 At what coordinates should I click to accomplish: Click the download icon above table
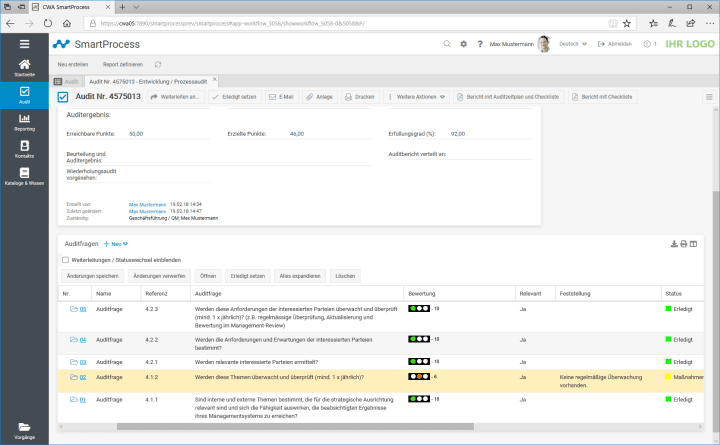pyautogui.click(x=674, y=244)
